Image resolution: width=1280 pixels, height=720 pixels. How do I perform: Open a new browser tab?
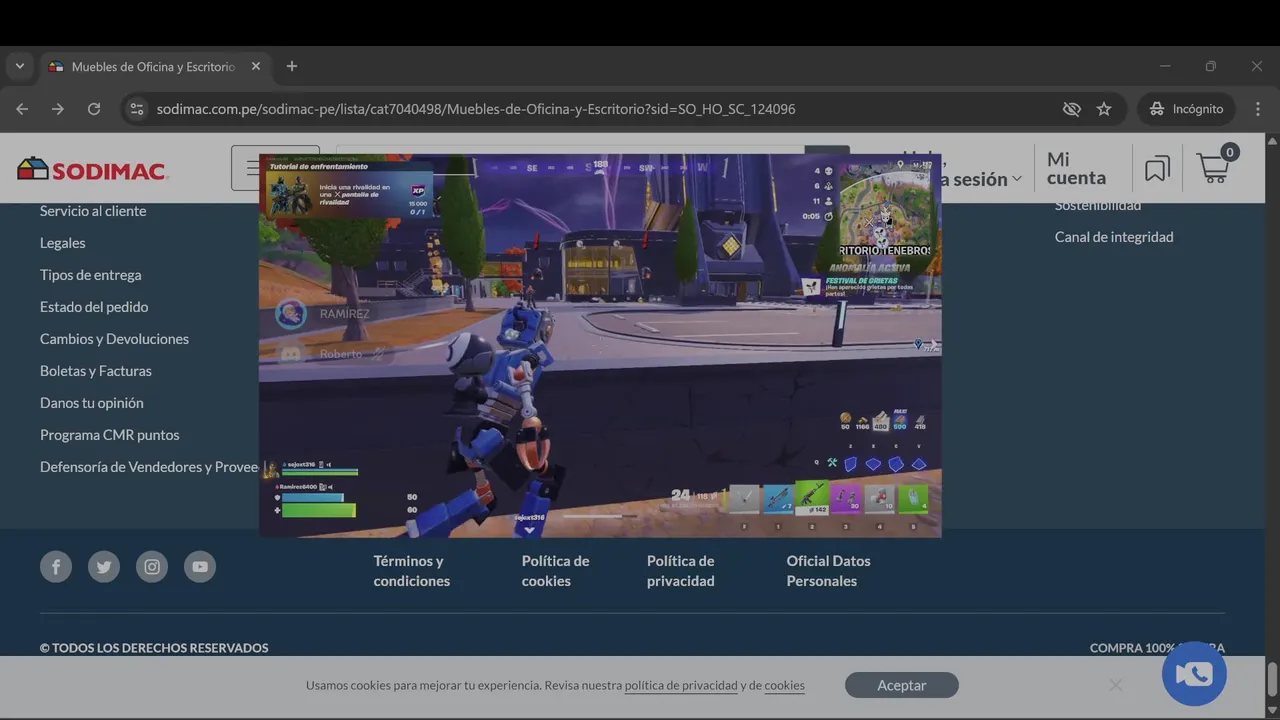pos(292,66)
